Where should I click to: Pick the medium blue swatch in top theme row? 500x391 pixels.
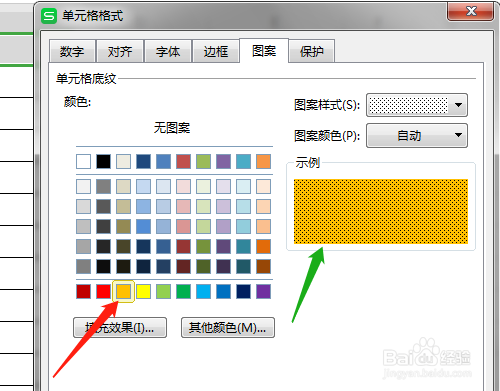163,161
